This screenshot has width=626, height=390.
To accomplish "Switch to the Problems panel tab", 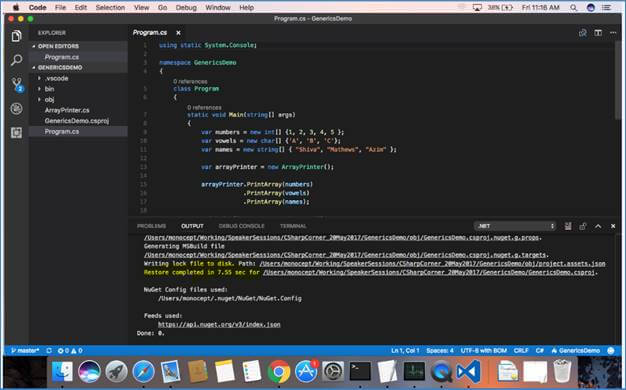I will (151, 226).
